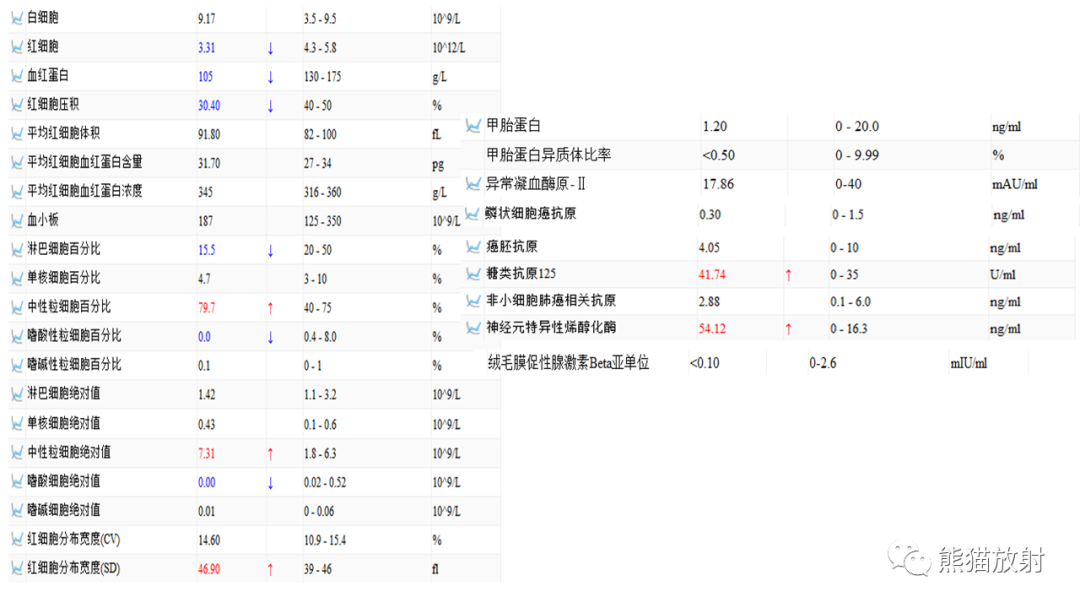Click the 癌胚抗原 value 4.05
The image size is (1080, 608).
709,247
